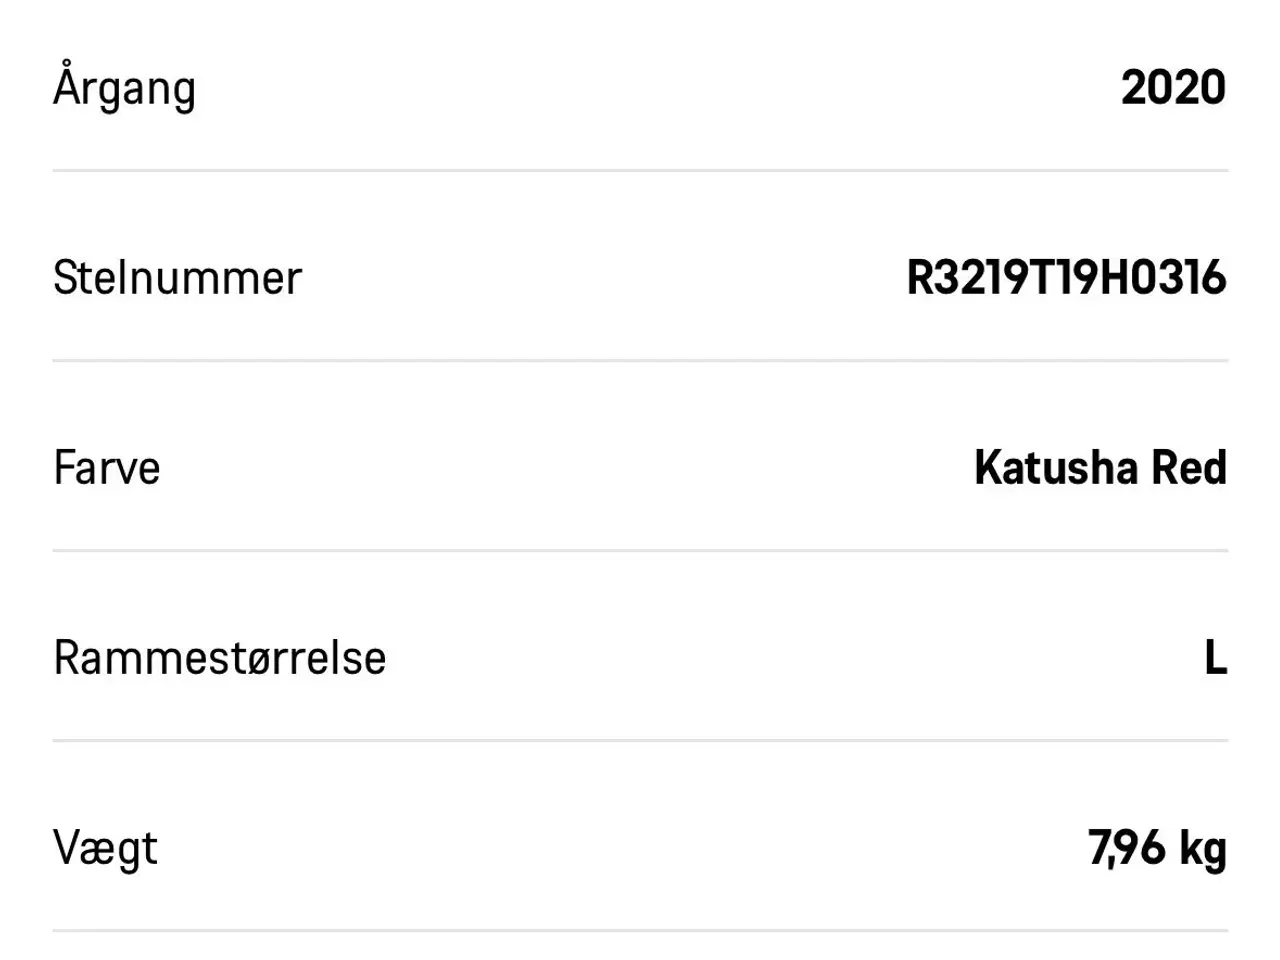The height and width of the screenshot is (960, 1280).
Task: Click the "Rammestørrelse" label
Action: click(x=219, y=658)
